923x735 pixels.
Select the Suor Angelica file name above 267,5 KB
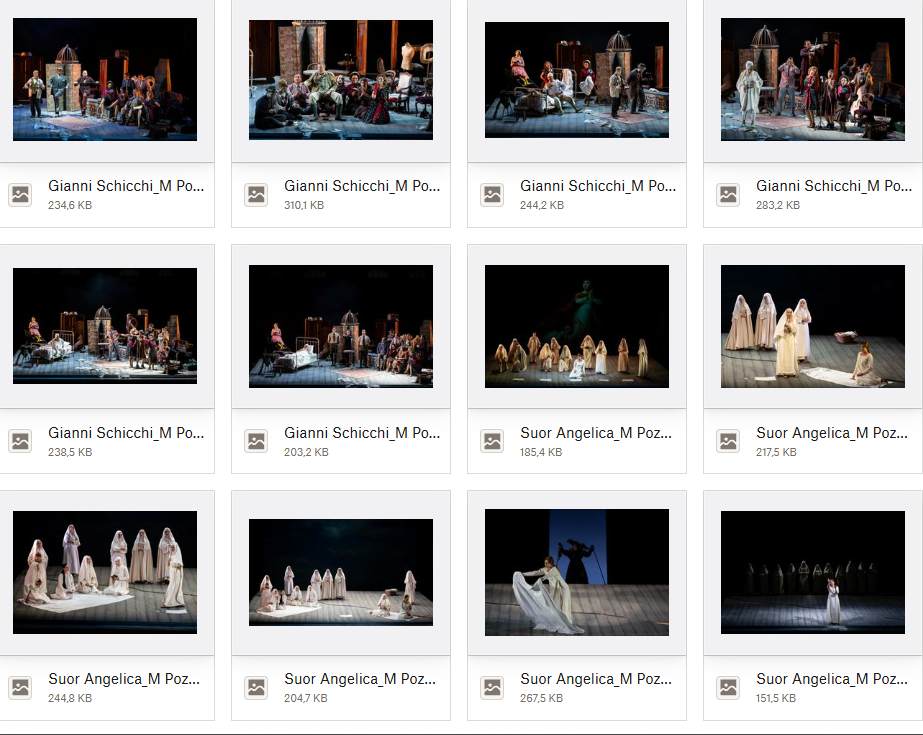(x=596, y=679)
